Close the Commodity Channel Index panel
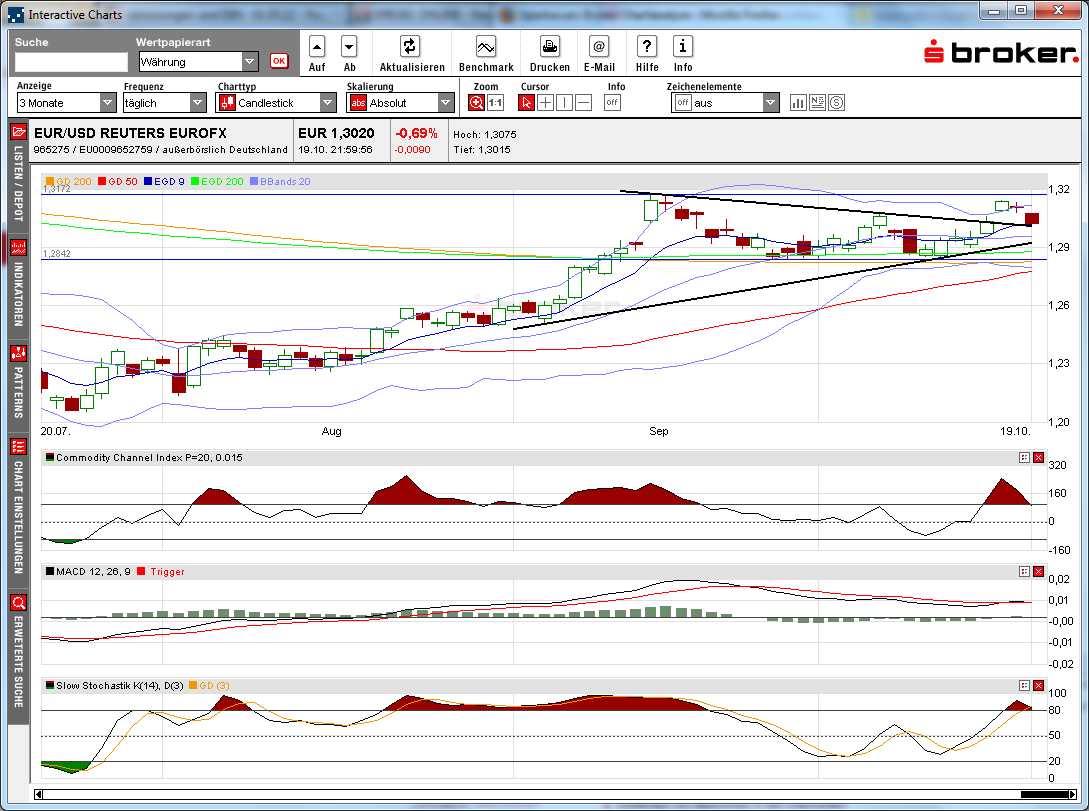Image resolution: width=1089 pixels, height=811 pixels. [x=1038, y=458]
